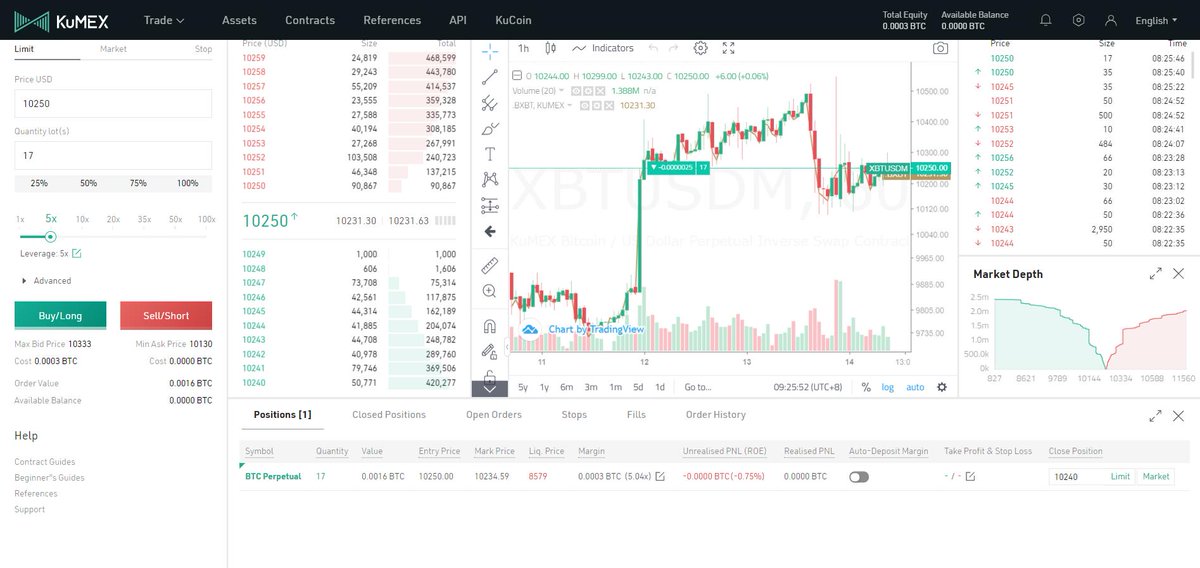Edit margin for BTC Perpetual position
Image resolution: width=1200 pixels, height=568 pixels.
pos(660,477)
